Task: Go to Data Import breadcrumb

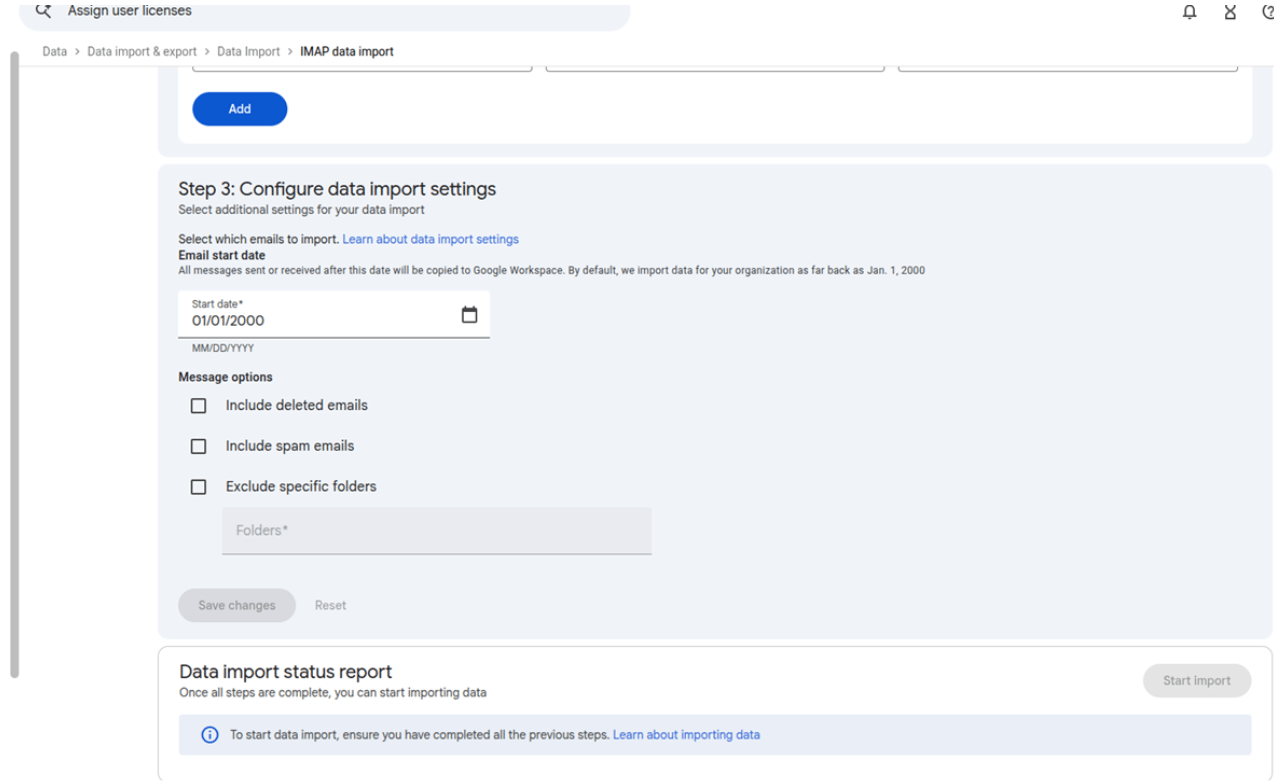Action: (x=249, y=52)
